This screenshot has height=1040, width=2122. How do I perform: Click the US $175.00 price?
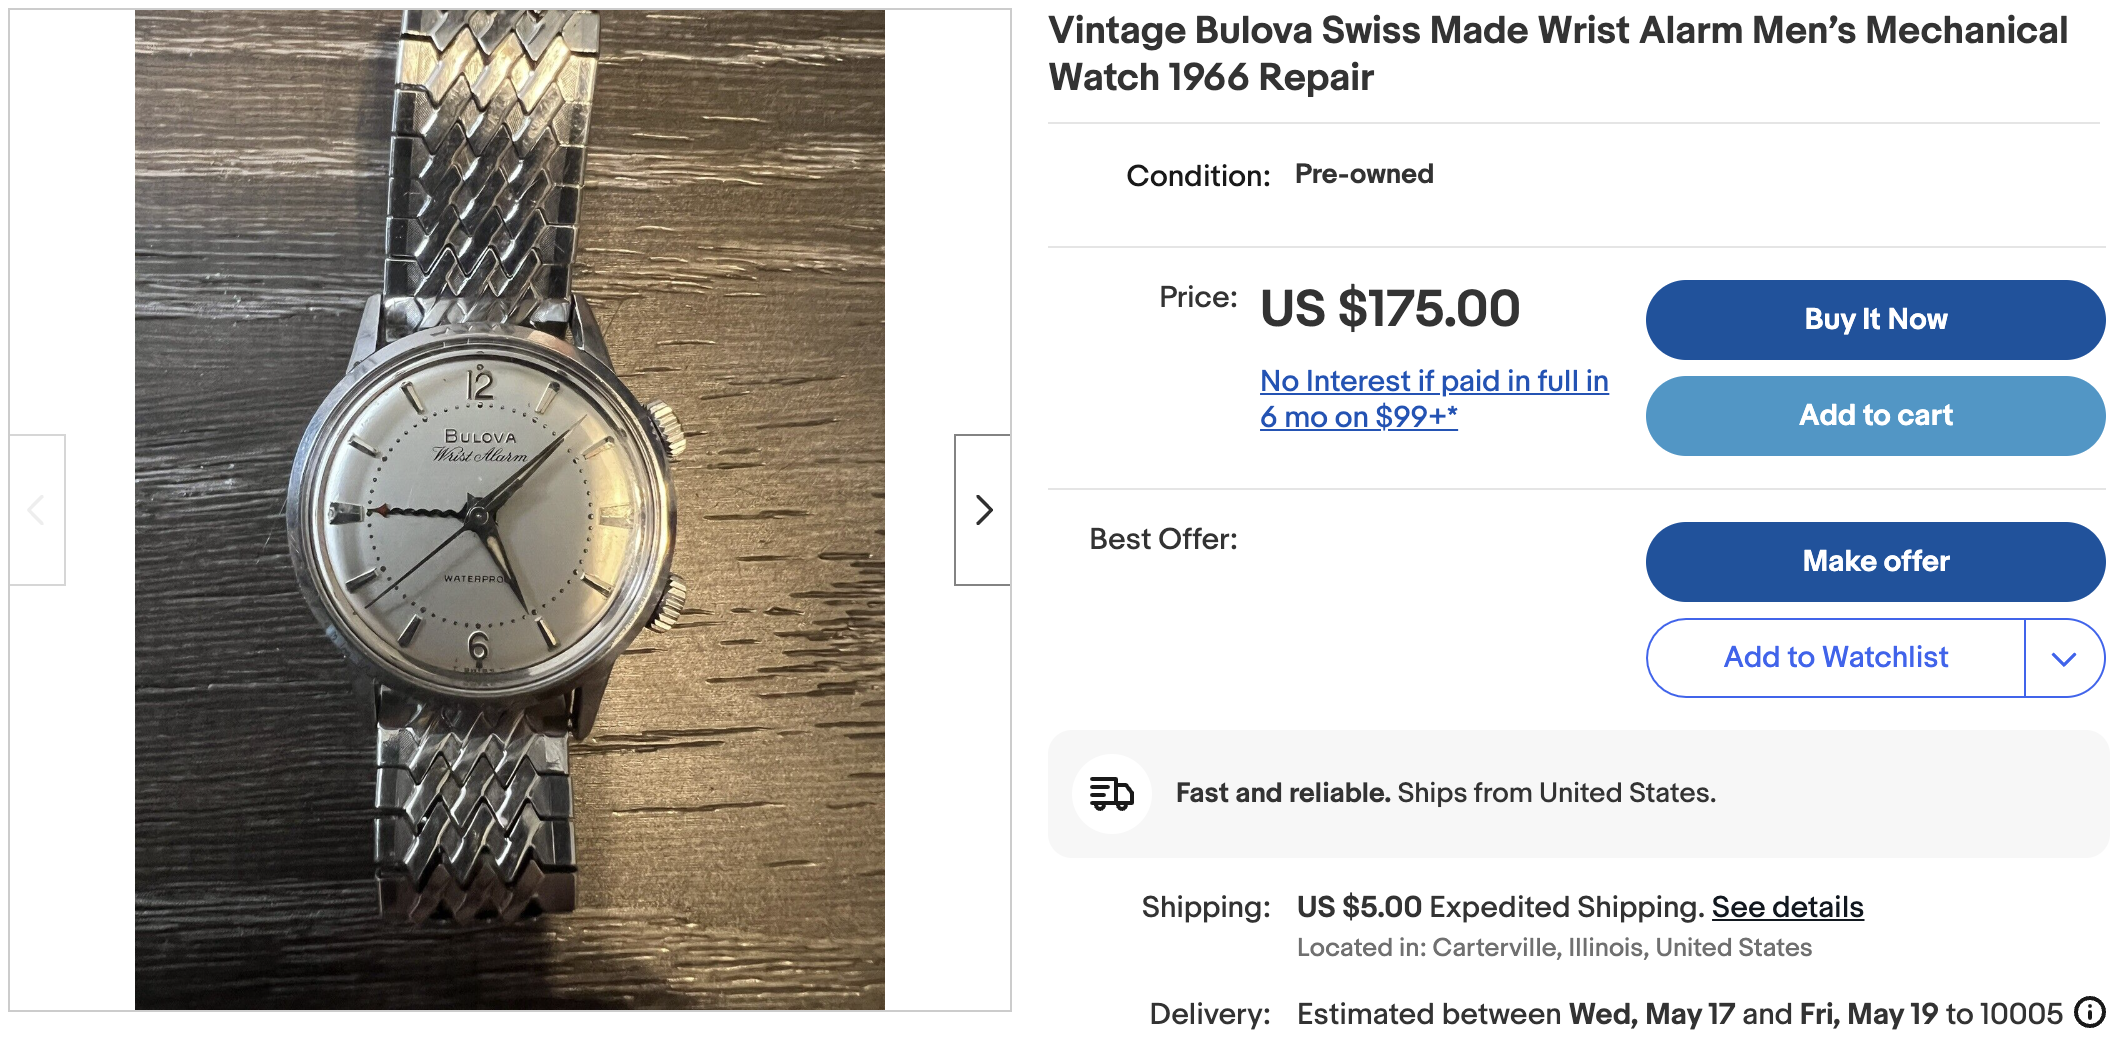pos(1389,308)
